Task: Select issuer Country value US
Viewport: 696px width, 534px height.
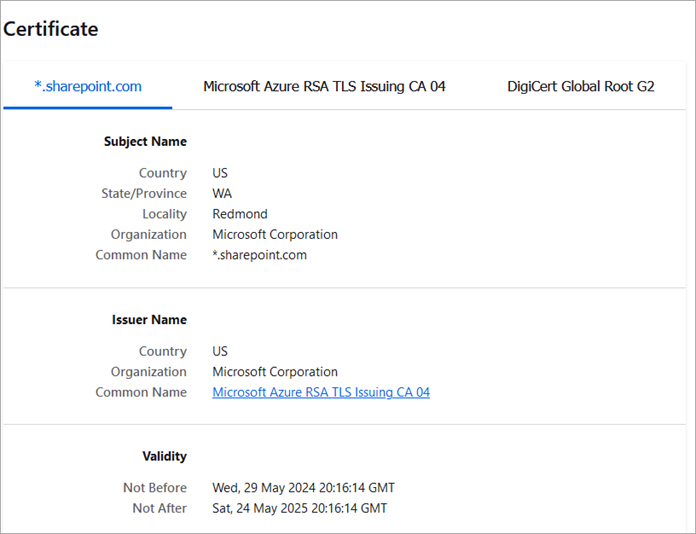Action: click(x=220, y=352)
